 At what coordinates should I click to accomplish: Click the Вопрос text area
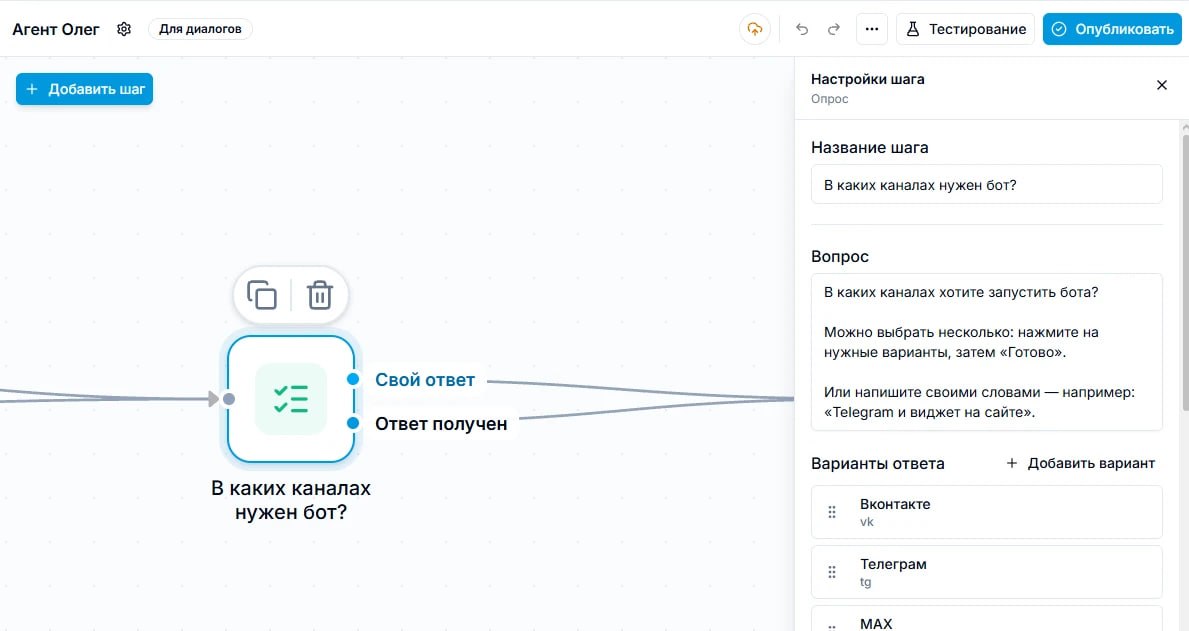[x=987, y=352]
